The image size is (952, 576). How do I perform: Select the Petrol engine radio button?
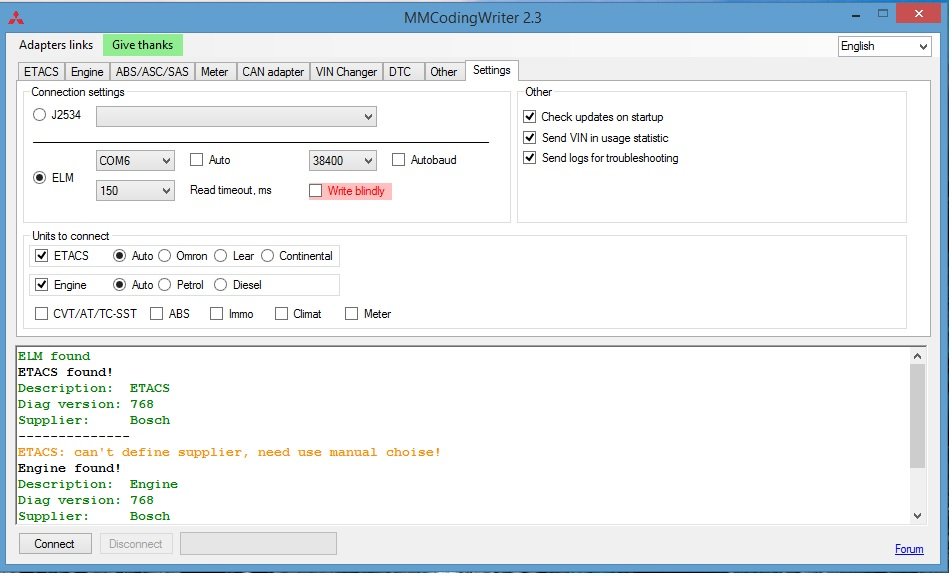tap(165, 285)
